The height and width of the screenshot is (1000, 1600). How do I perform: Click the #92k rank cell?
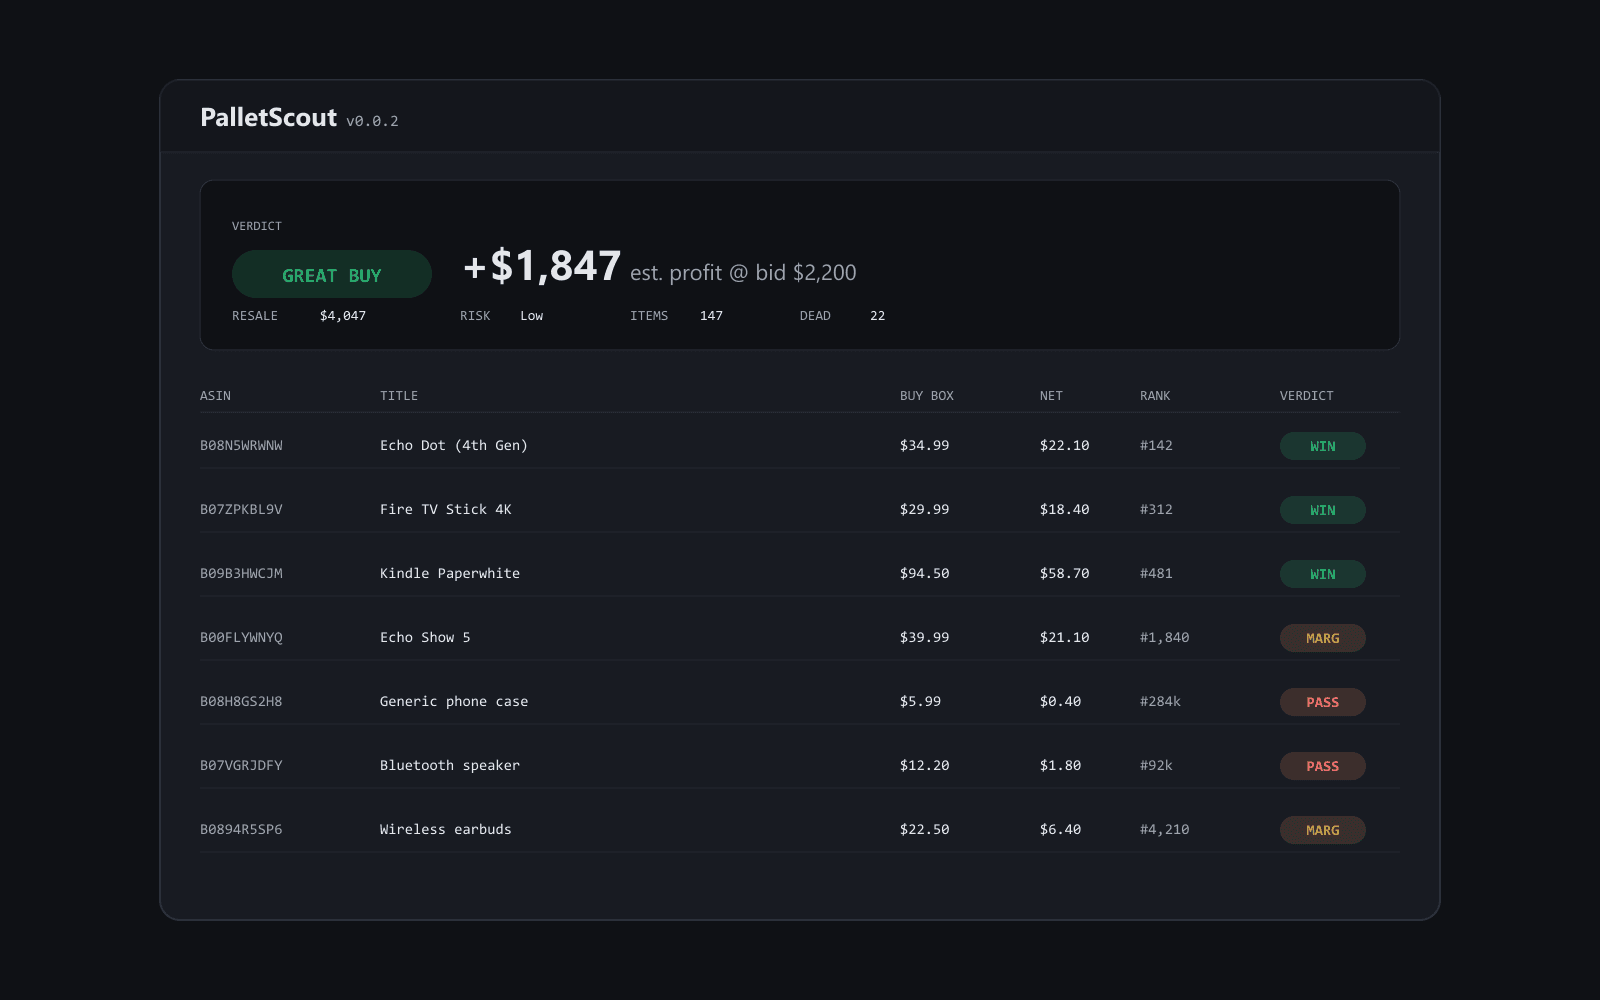coord(1156,766)
